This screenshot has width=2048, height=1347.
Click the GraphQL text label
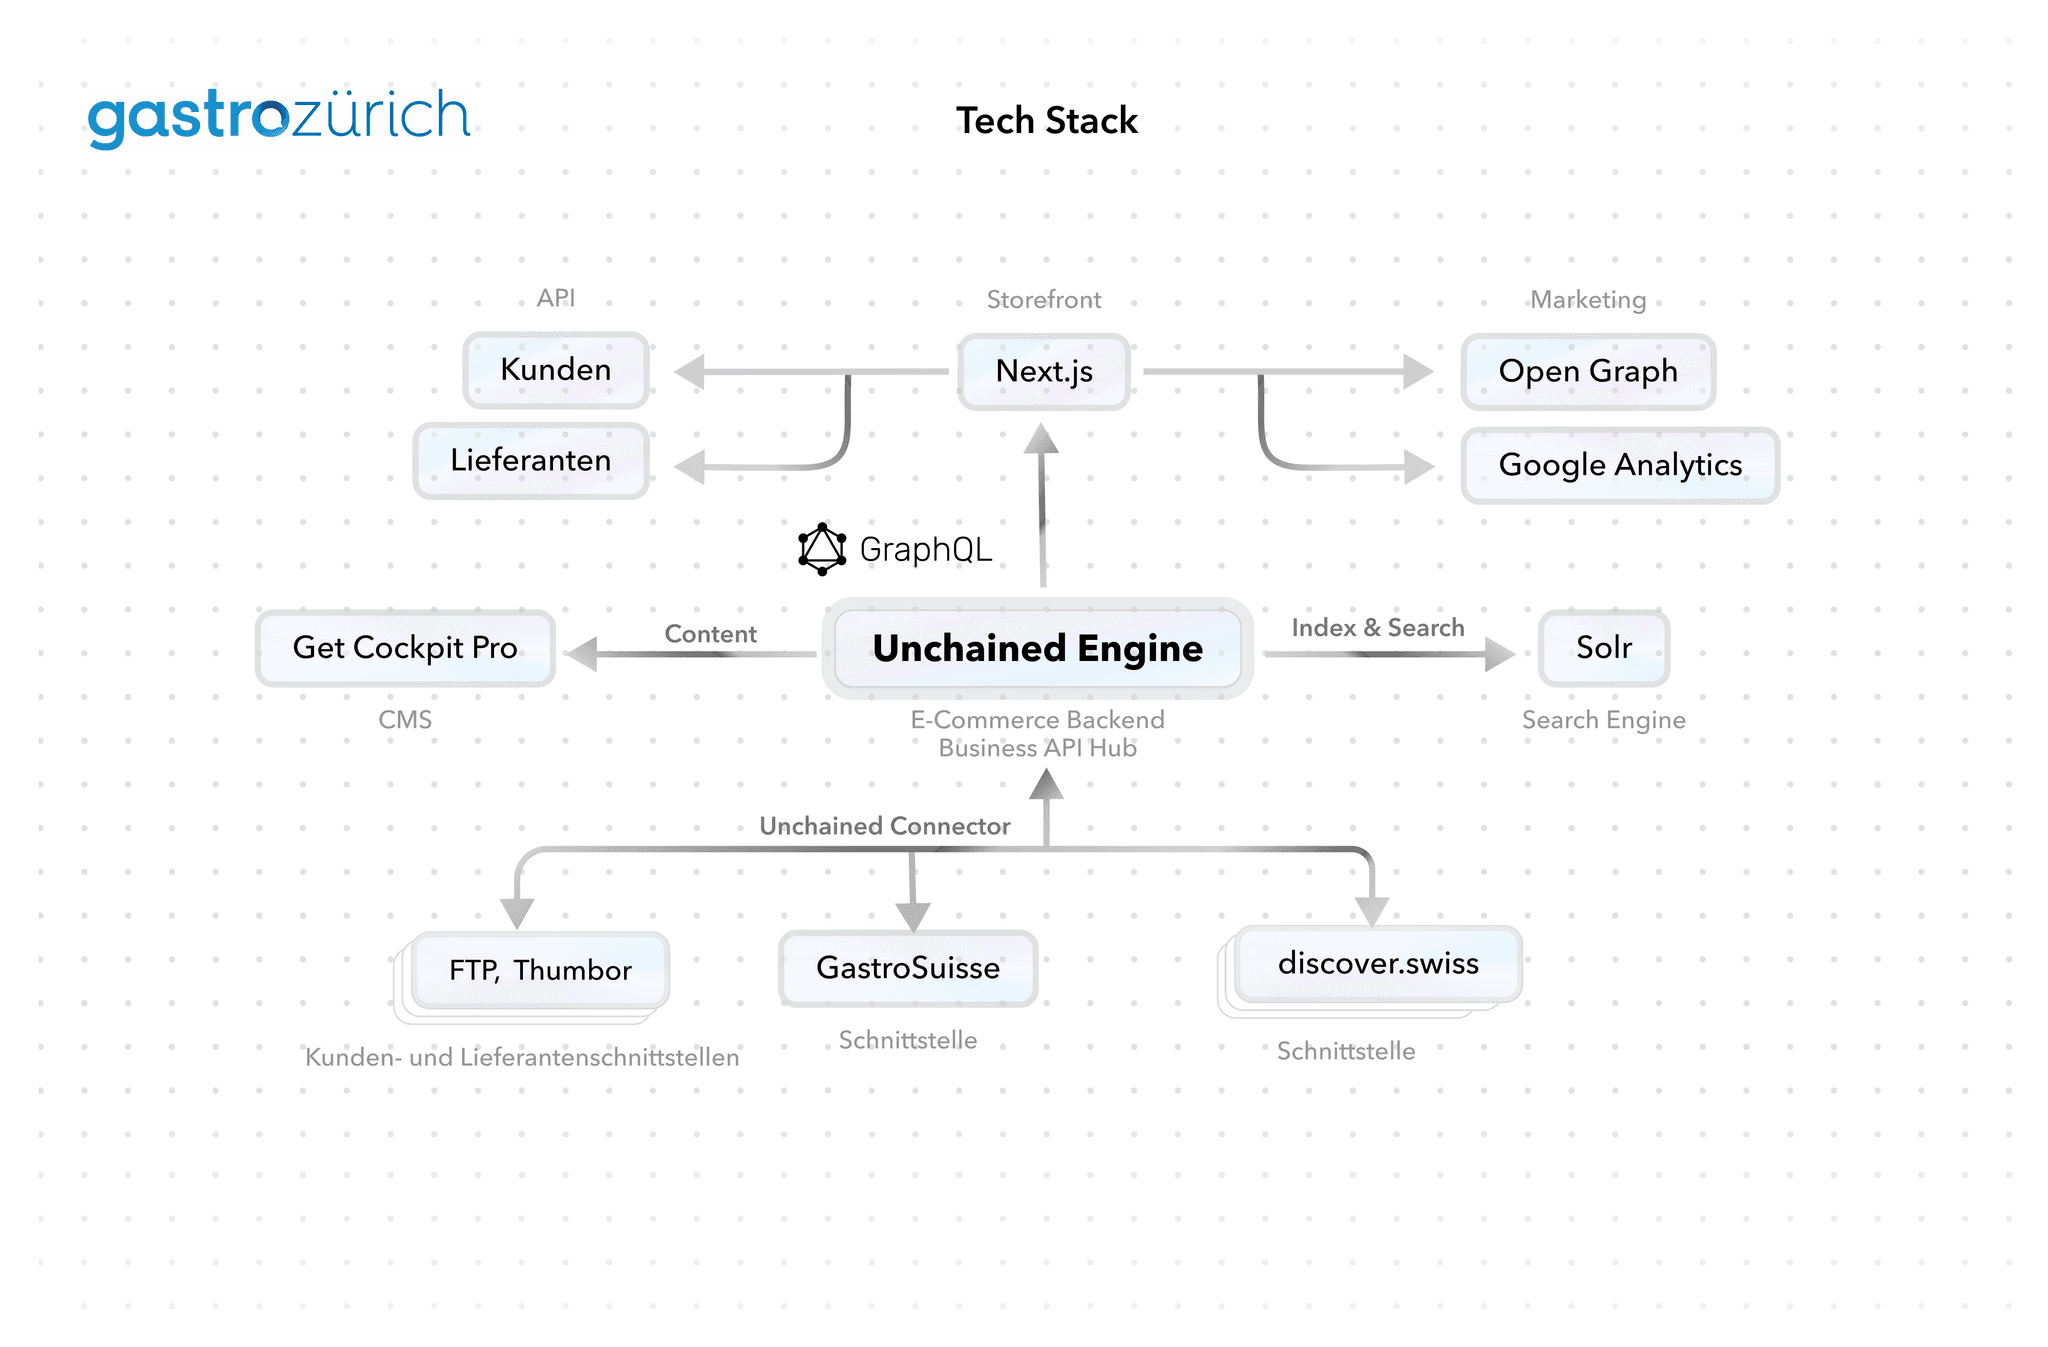pyautogui.click(x=926, y=550)
